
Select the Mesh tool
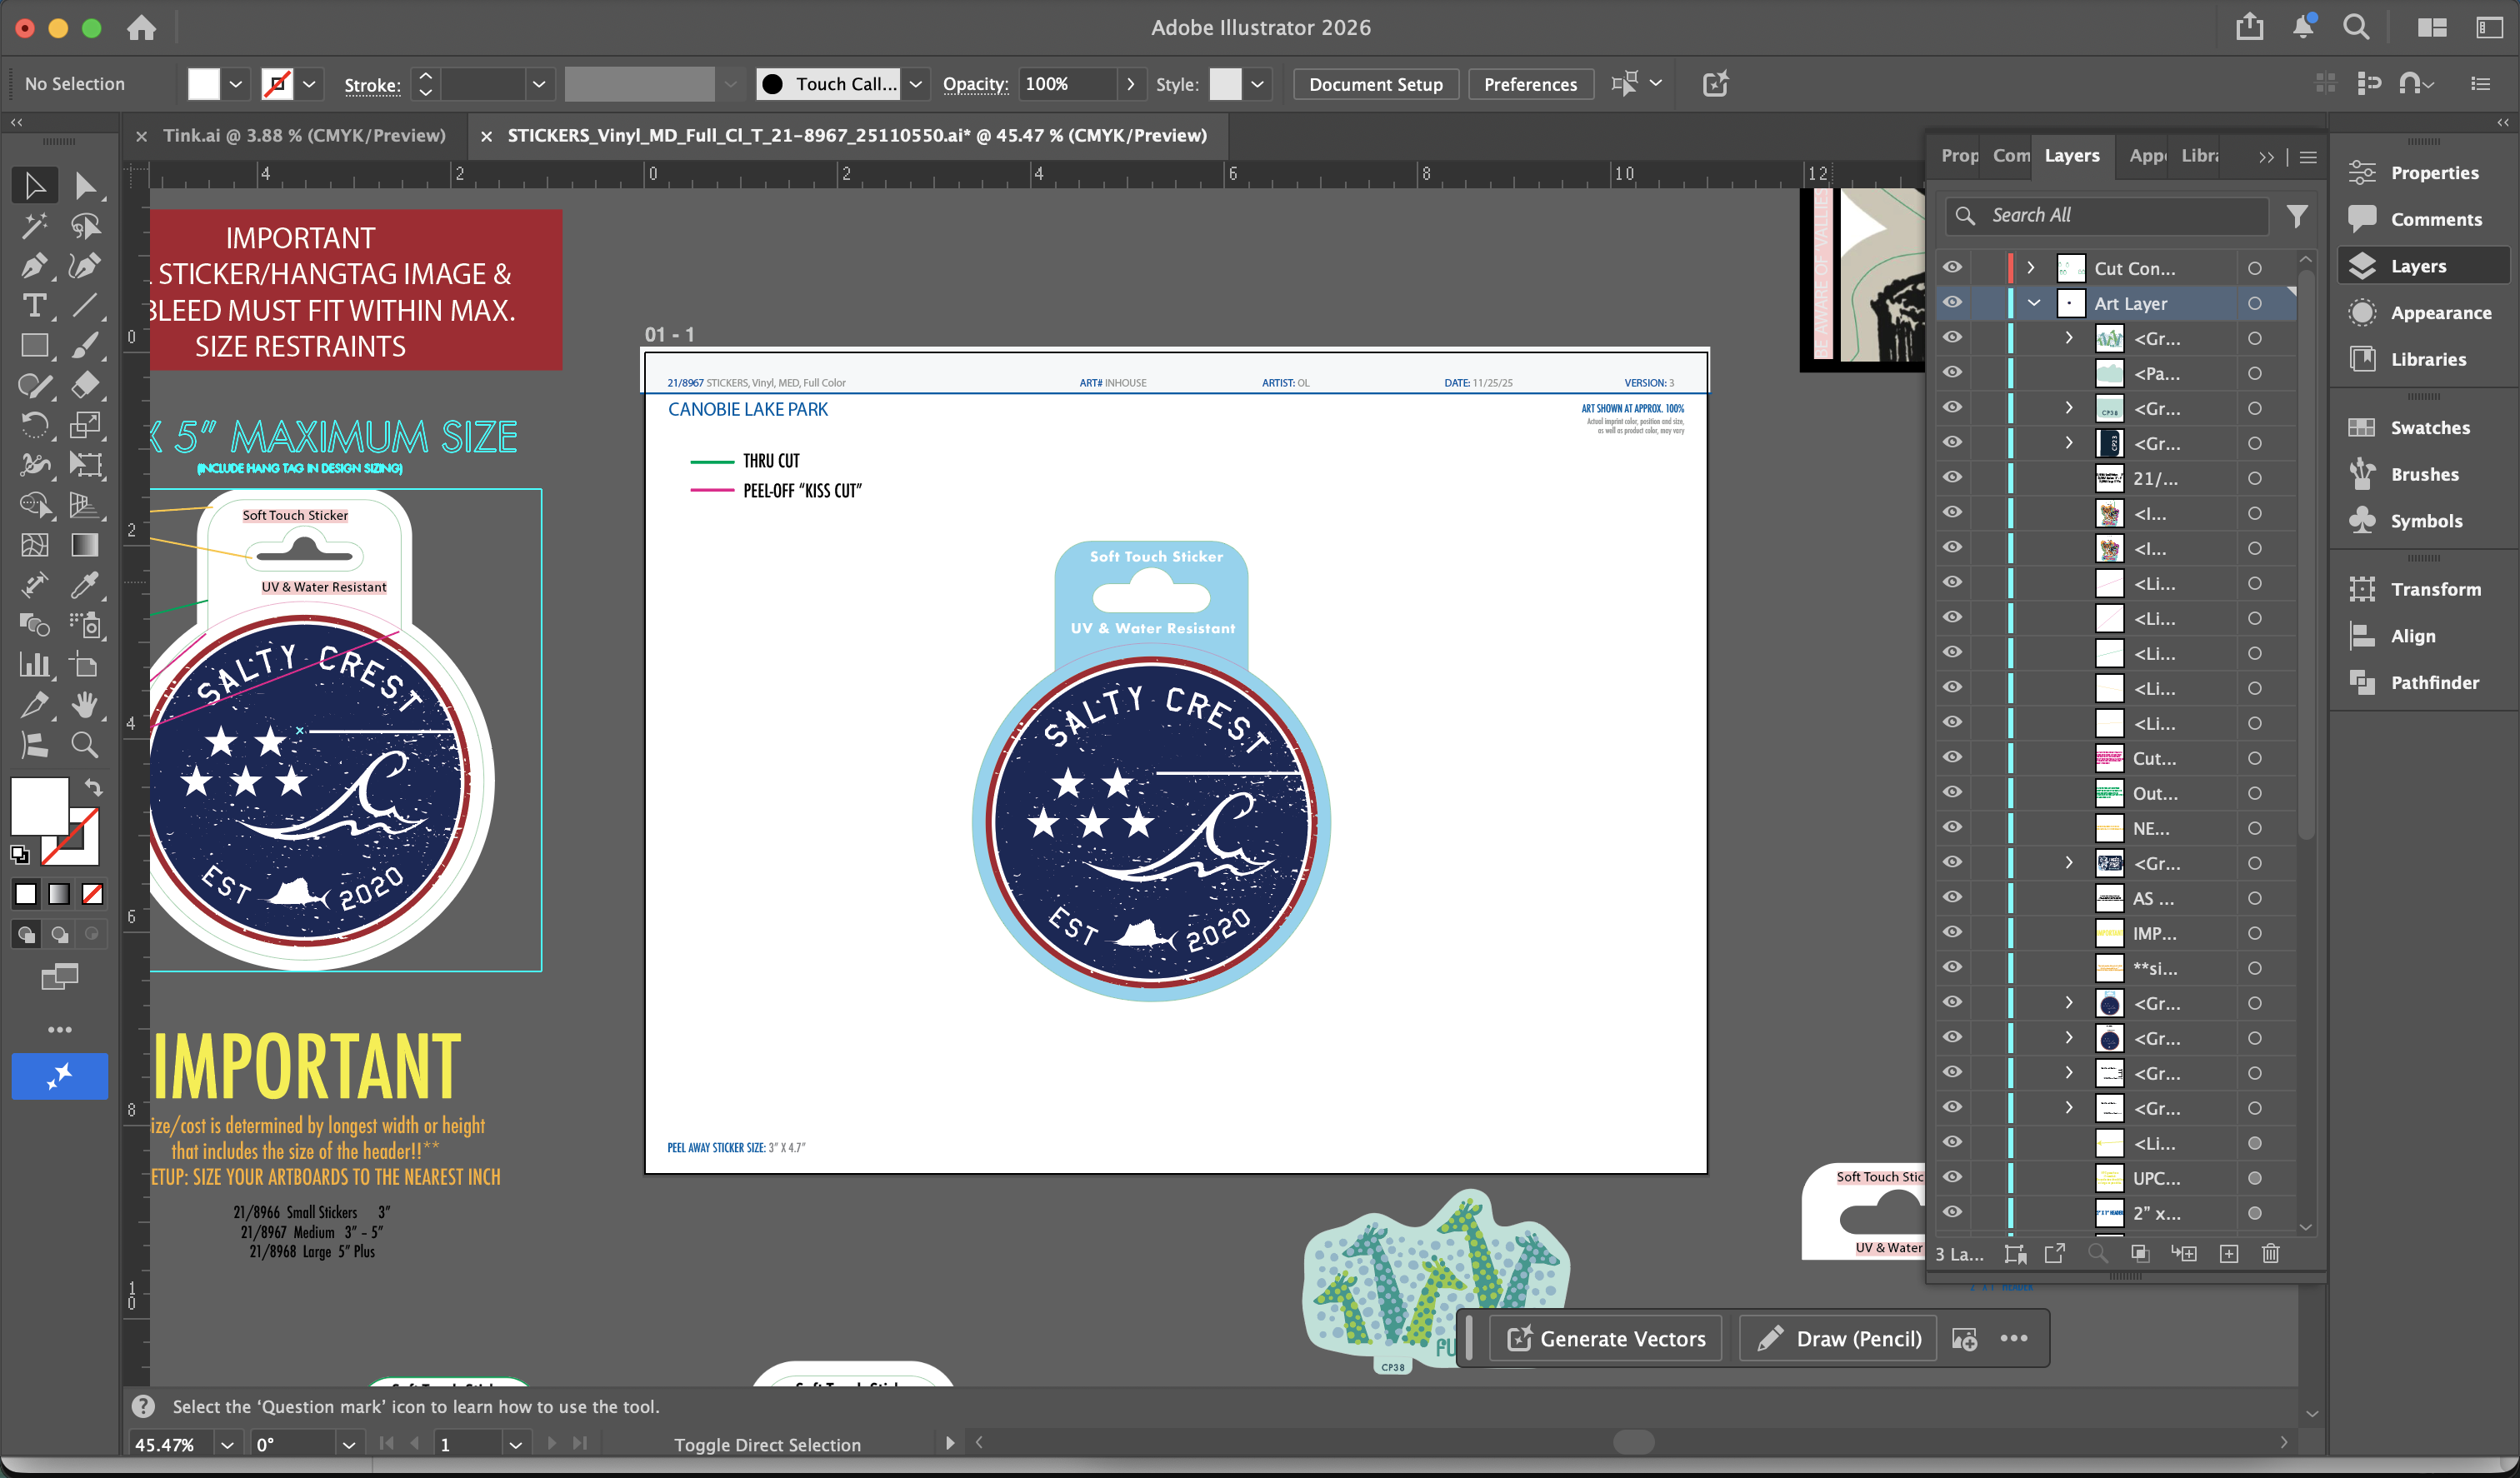(x=35, y=545)
